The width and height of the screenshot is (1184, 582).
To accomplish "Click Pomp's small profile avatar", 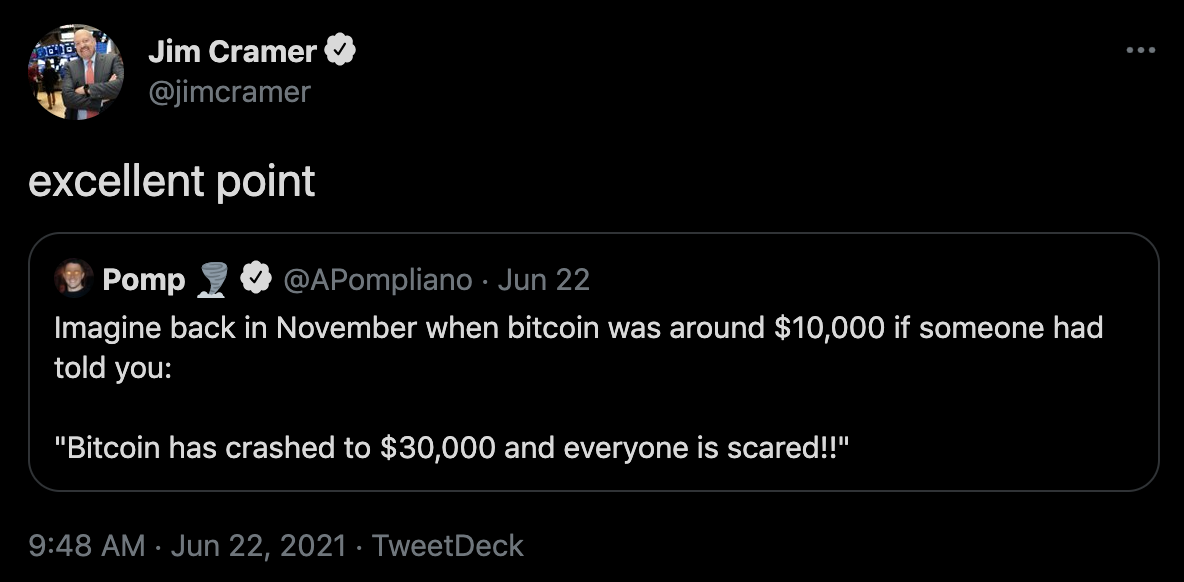I will pyautogui.click(x=74, y=279).
